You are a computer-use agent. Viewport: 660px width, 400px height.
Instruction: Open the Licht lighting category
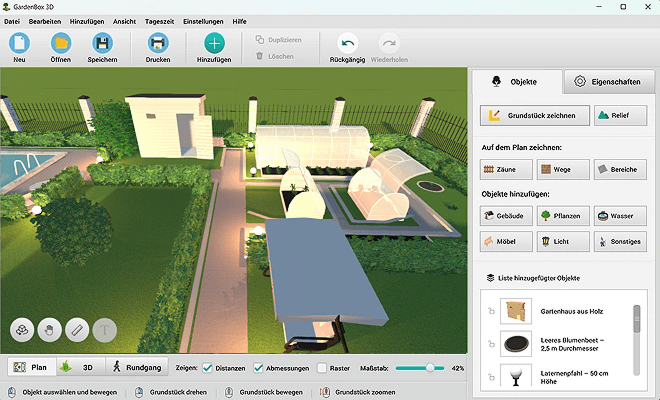pyautogui.click(x=563, y=241)
